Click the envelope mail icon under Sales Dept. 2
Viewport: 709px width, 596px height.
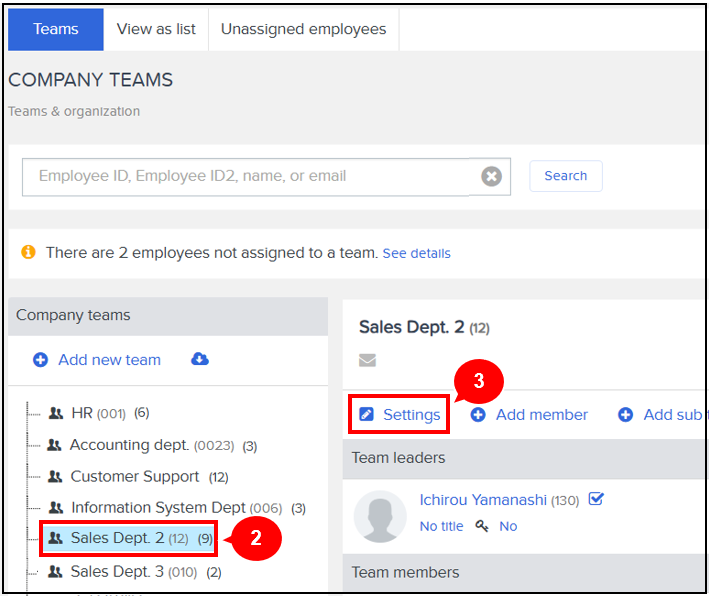(x=367, y=360)
